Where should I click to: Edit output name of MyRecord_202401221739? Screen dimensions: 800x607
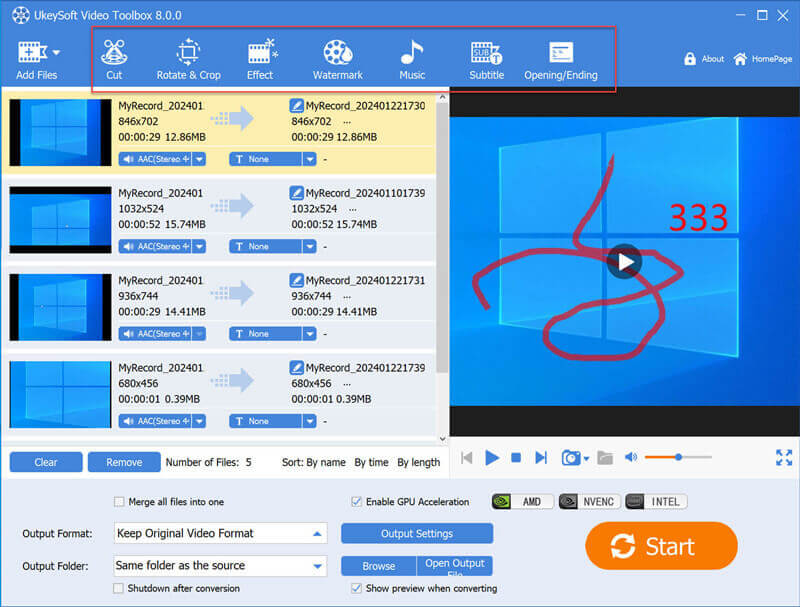click(x=296, y=367)
